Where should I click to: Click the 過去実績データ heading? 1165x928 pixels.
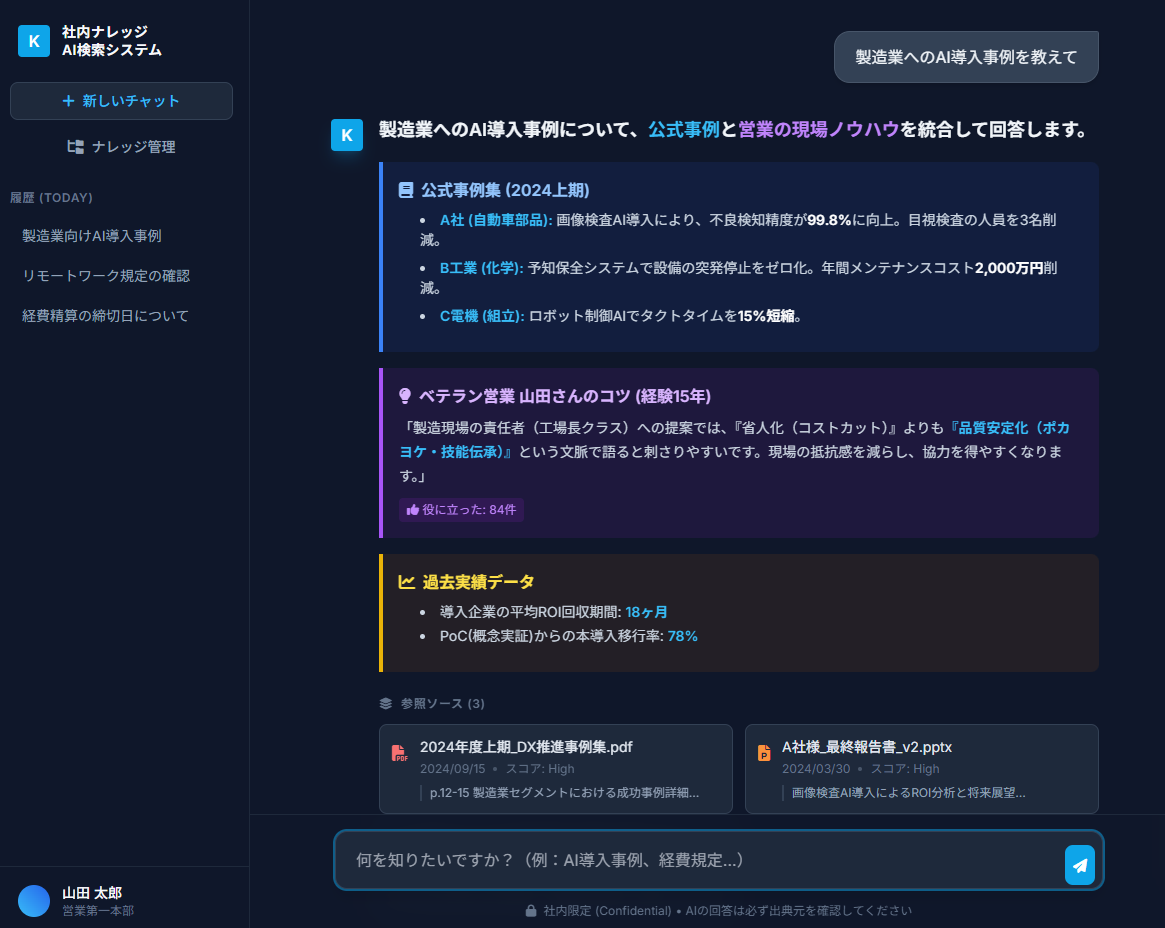pos(478,582)
